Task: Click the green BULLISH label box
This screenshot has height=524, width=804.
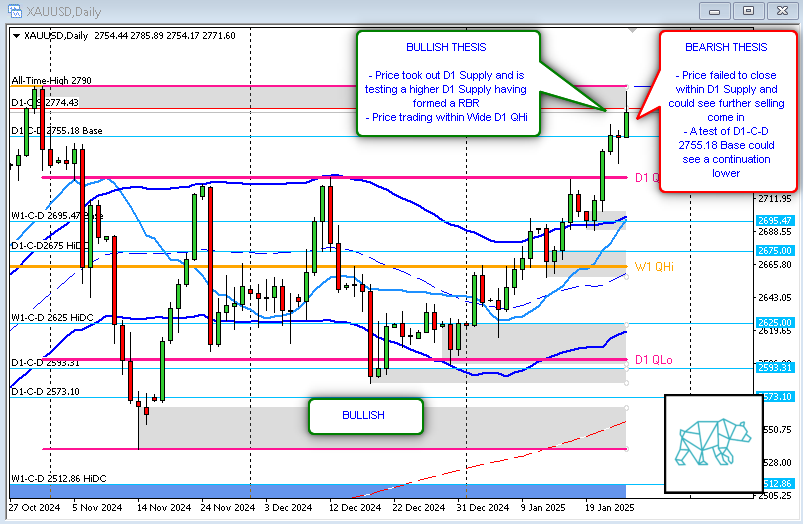Action: [x=364, y=415]
